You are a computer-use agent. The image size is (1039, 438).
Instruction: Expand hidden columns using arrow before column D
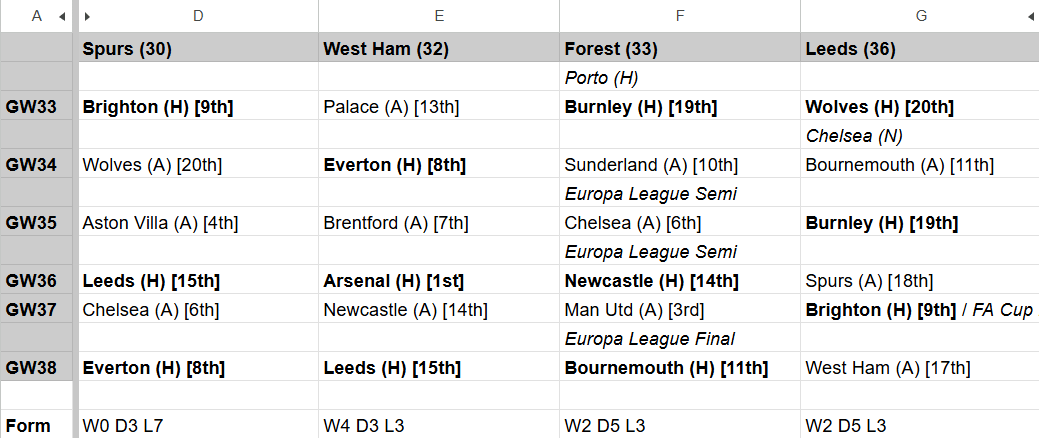[x=88, y=16]
